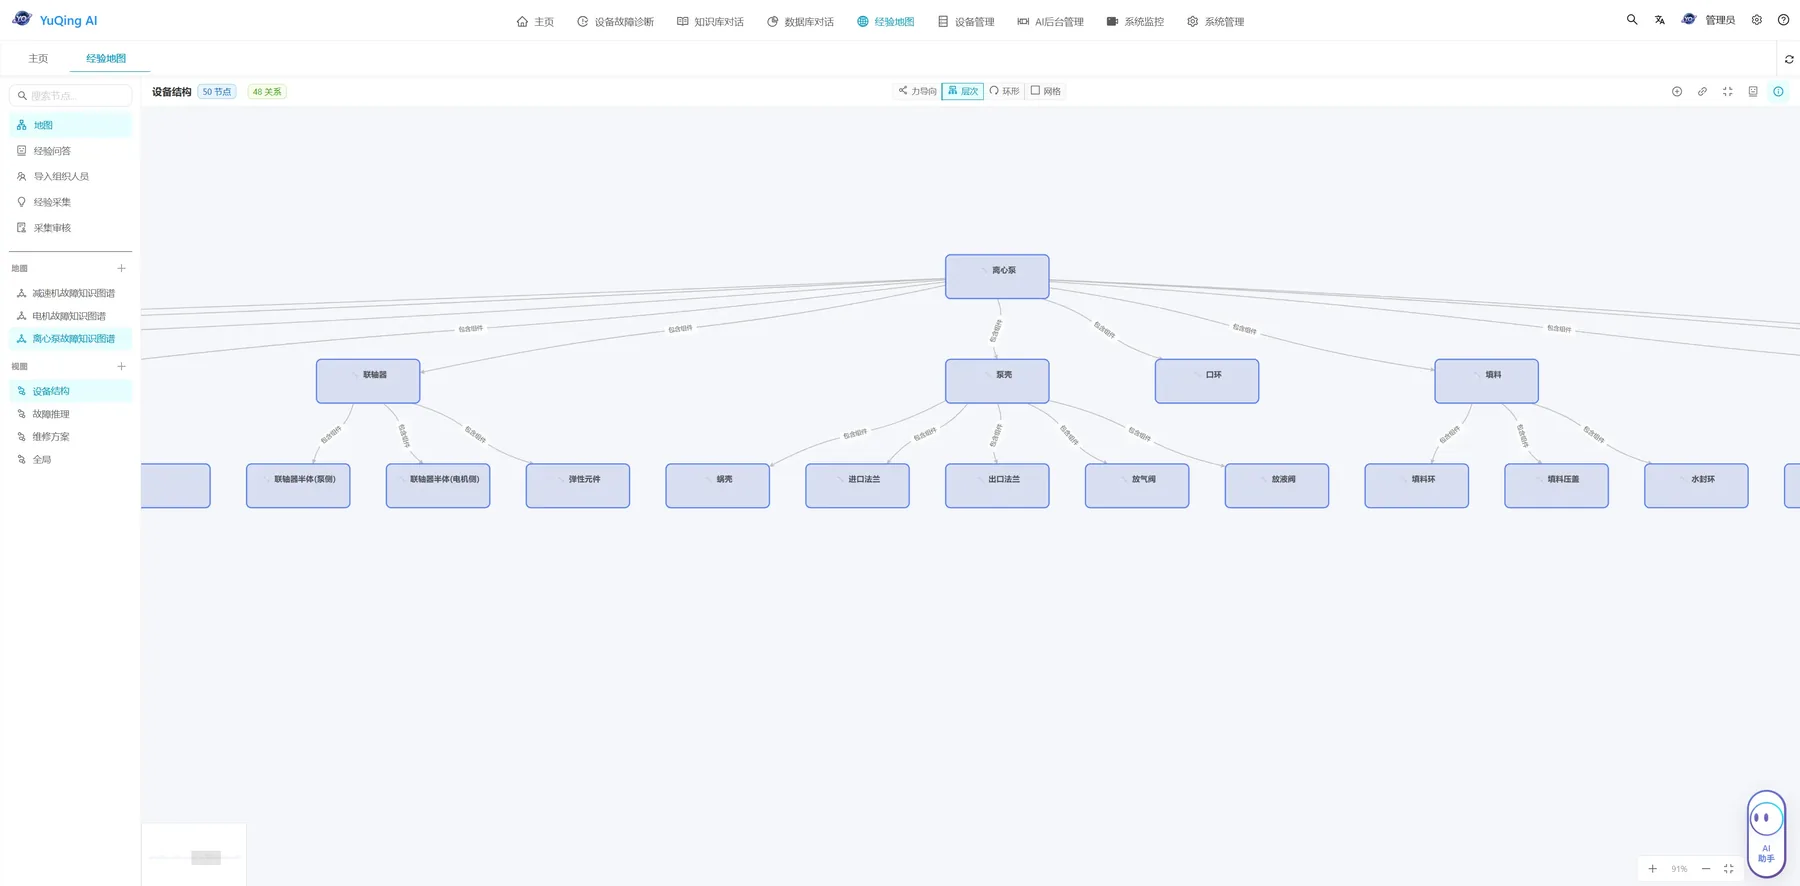Open 设备故障诊断 in top navigation
This screenshot has height=886, width=1800.
pos(615,21)
